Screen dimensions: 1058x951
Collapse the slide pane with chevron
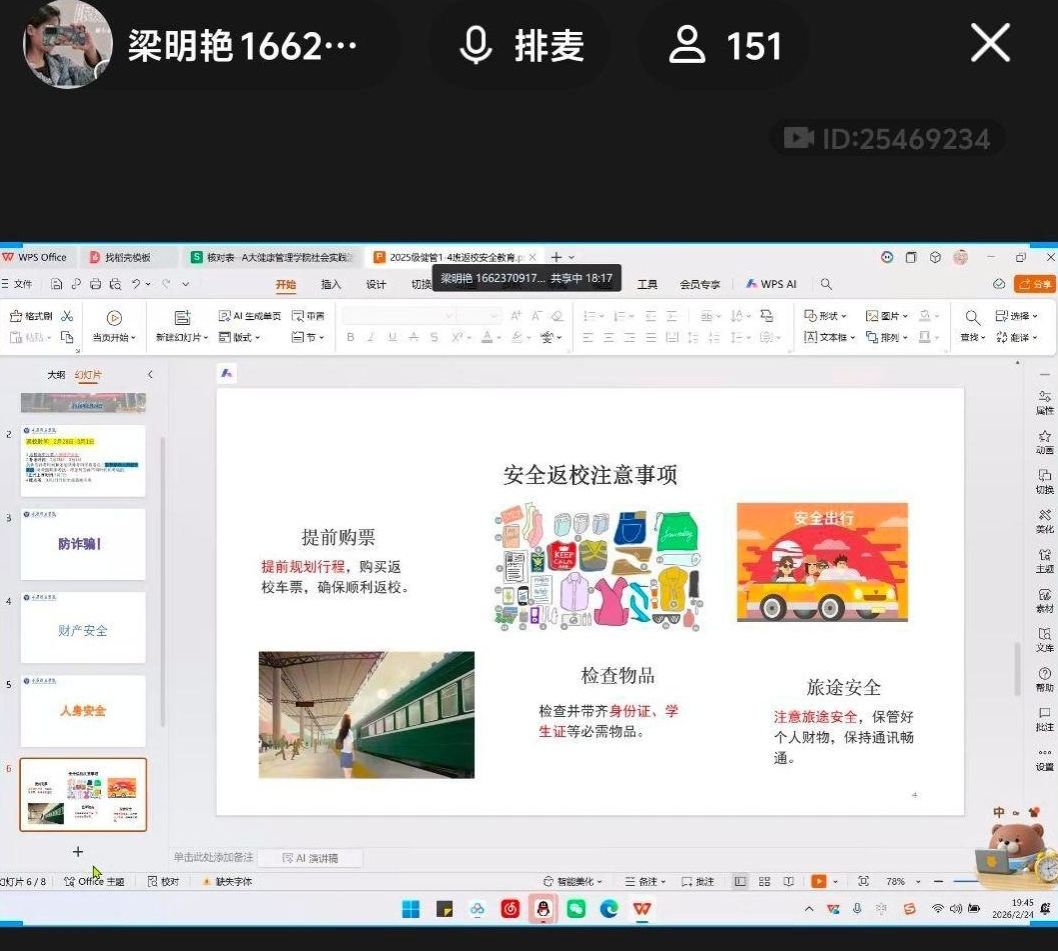[150, 375]
